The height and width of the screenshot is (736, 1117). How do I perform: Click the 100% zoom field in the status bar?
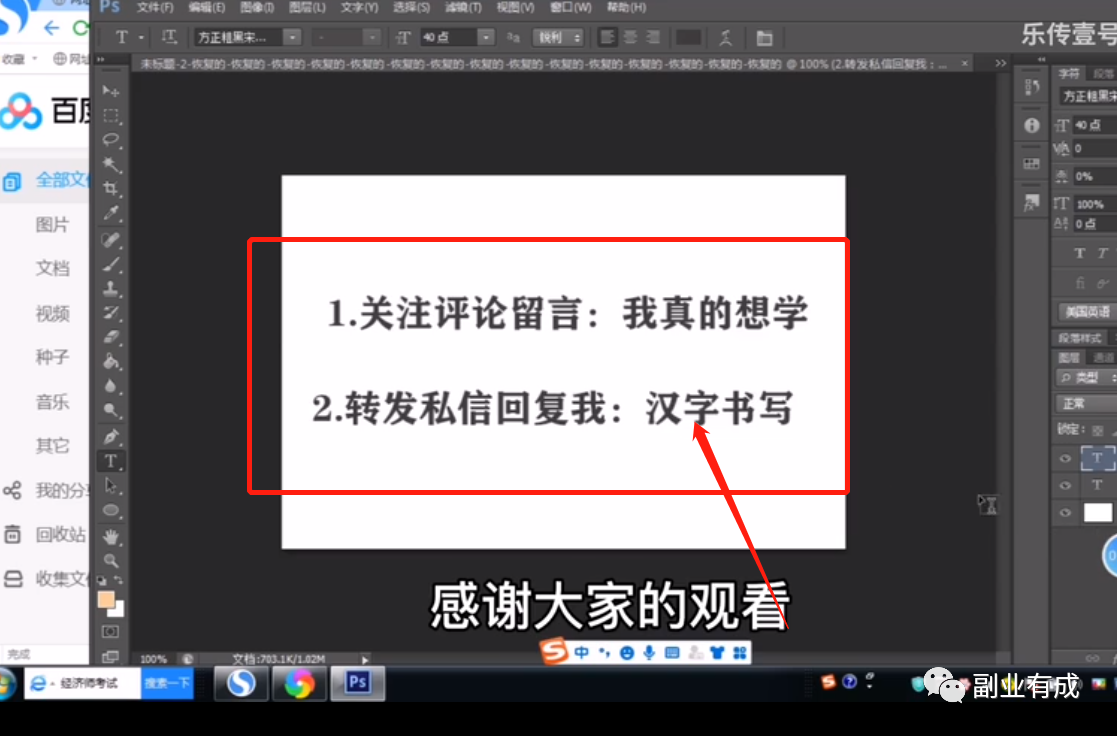pyautogui.click(x=152, y=658)
